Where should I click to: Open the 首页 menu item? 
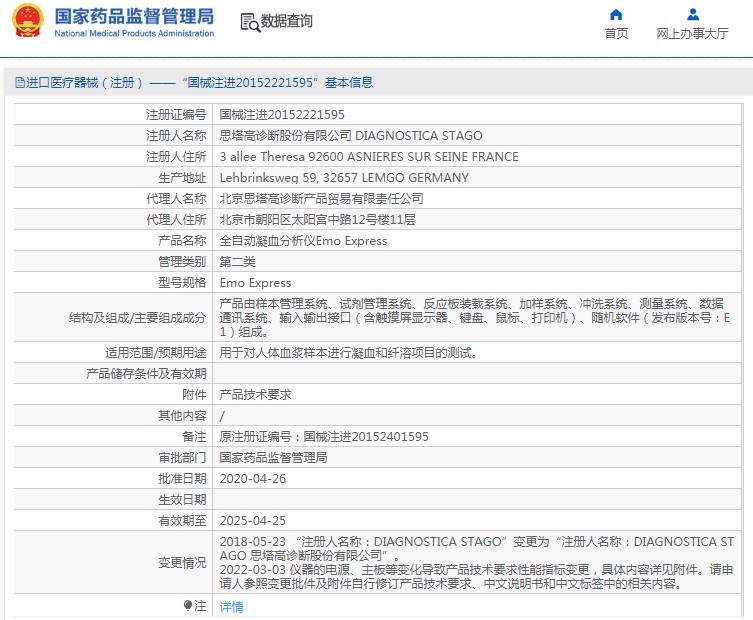click(x=616, y=34)
